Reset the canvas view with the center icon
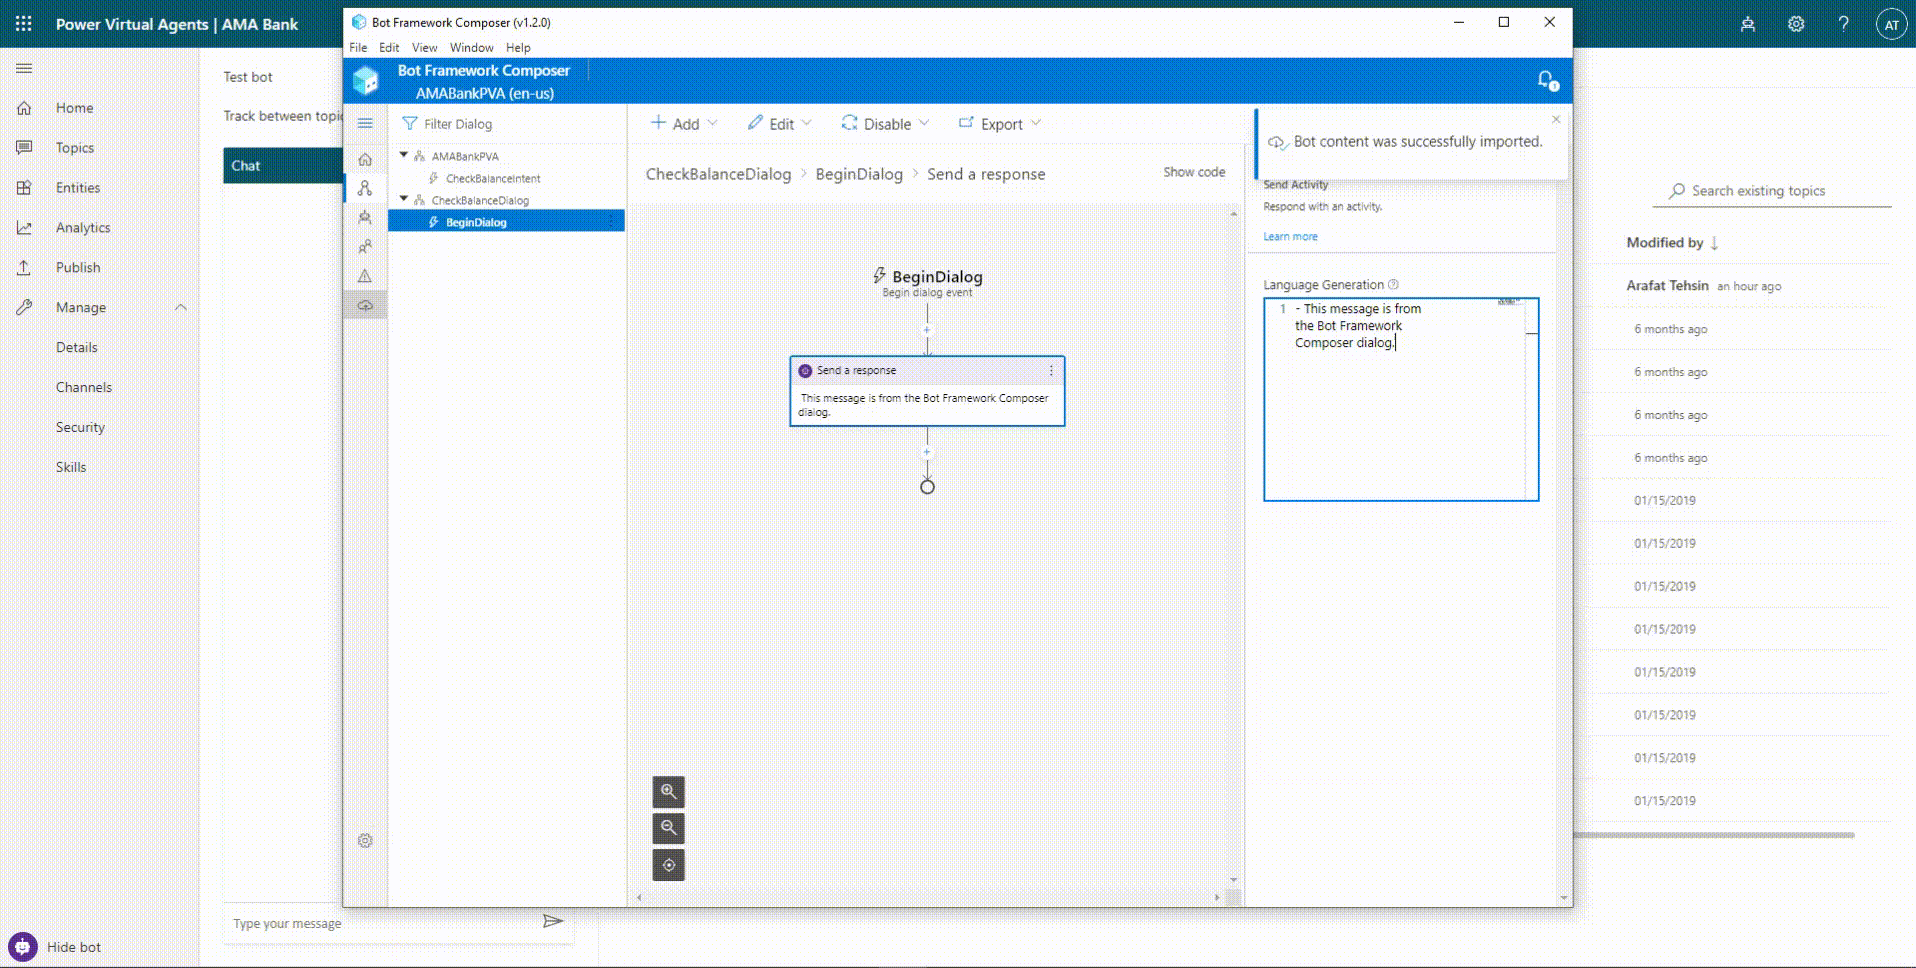 pyautogui.click(x=668, y=865)
